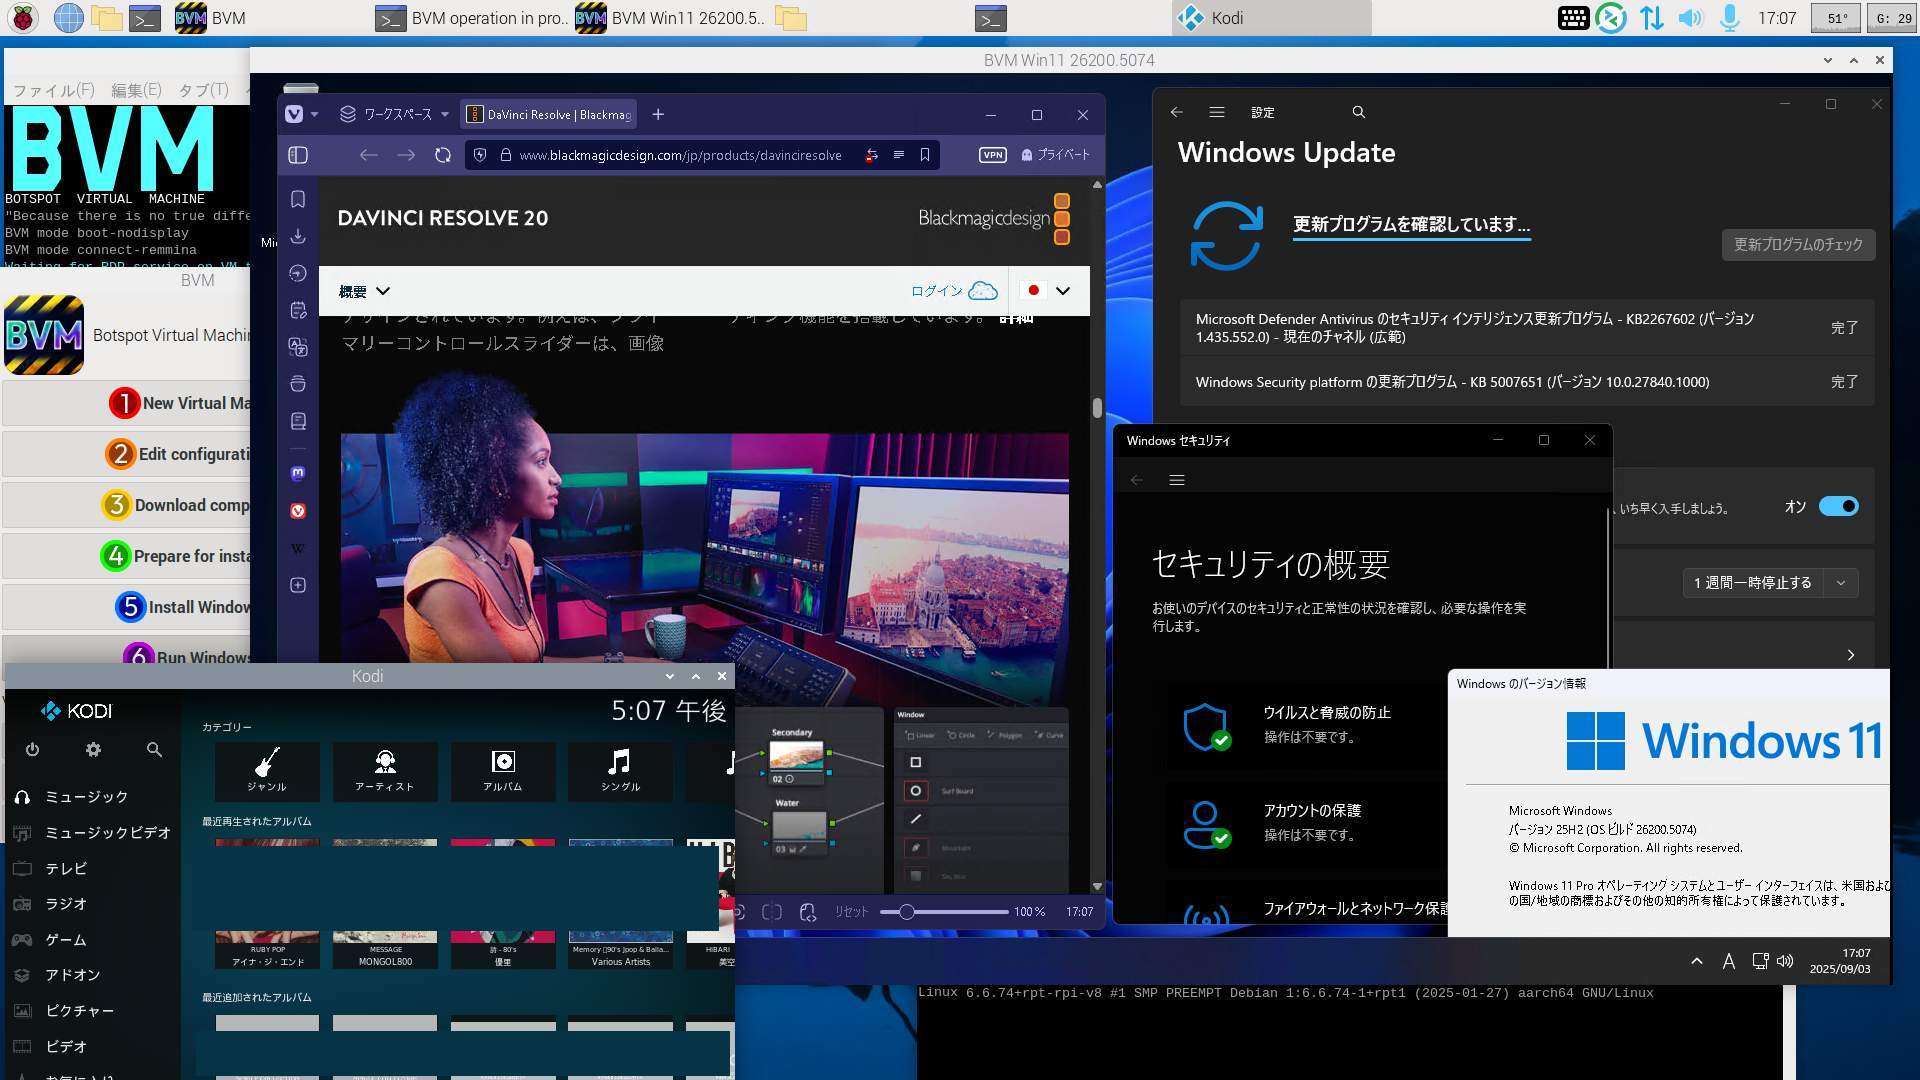Open Vivaldi downloads panel in sidebar

point(298,237)
